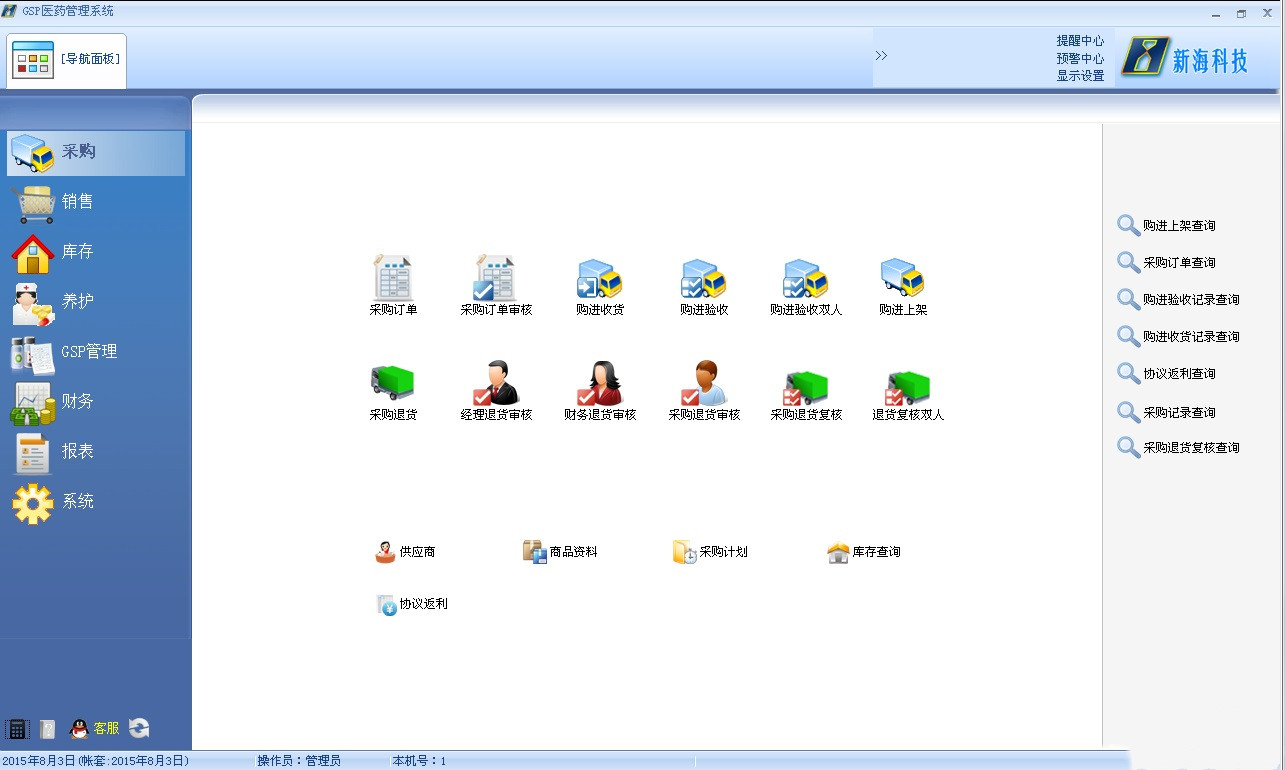
Task: Click the 采购订单查询 link
Action: 1166,263
